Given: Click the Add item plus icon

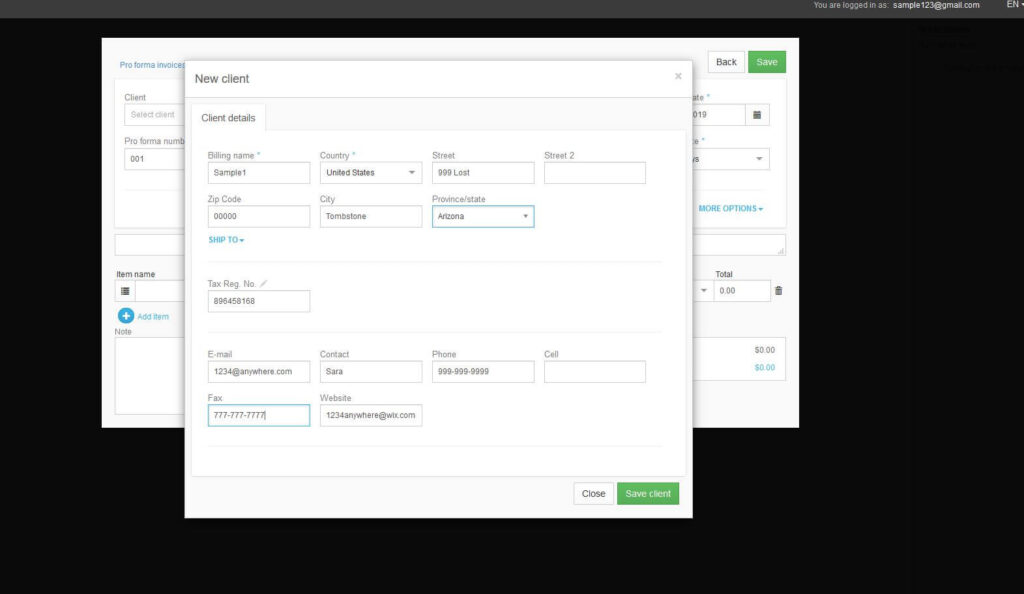Looking at the screenshot, I should pyautogui.click(x=126, y=316).
